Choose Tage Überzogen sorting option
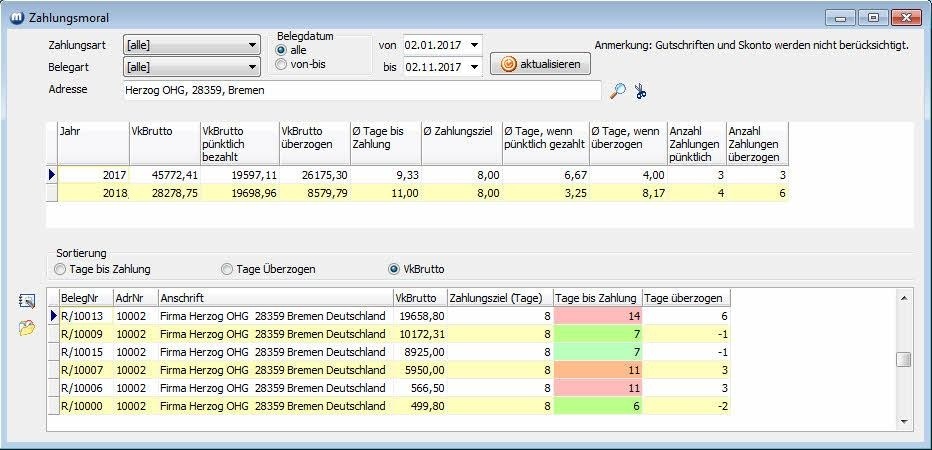 click(227, 269)
